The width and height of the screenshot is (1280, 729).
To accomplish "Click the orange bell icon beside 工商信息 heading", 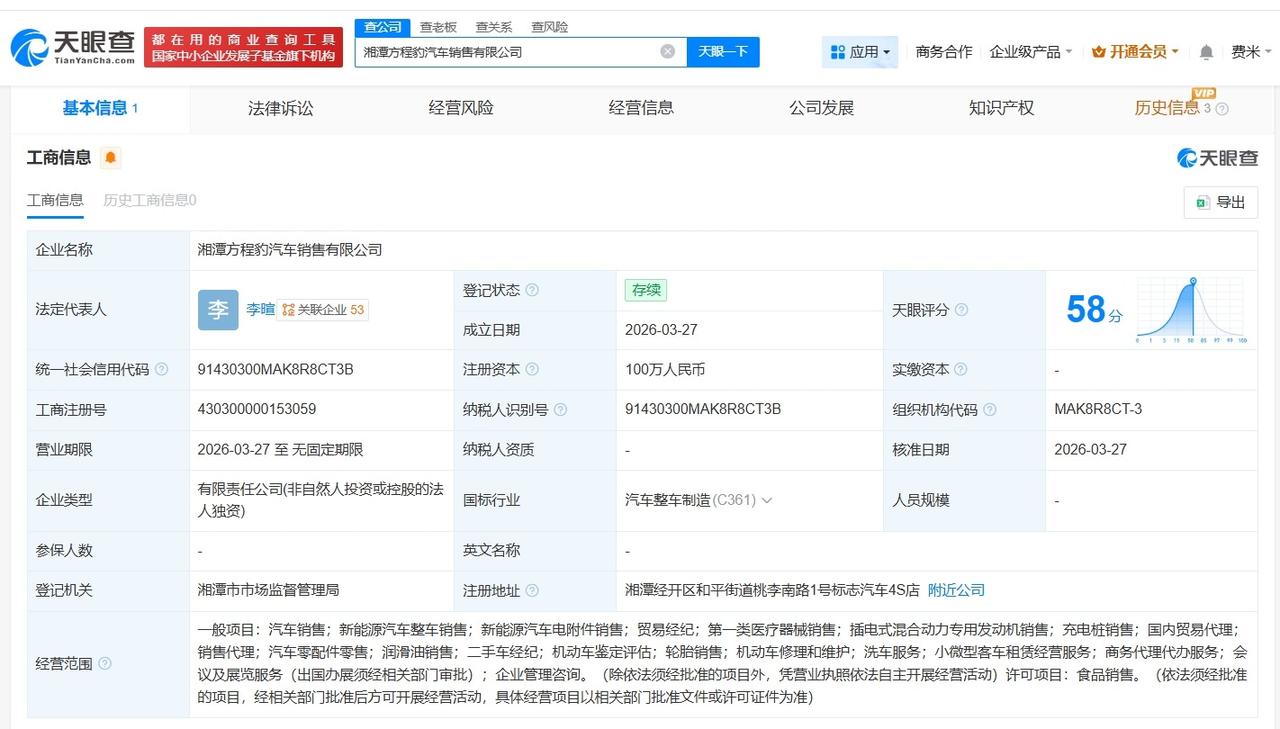I will tap(111, 157).
